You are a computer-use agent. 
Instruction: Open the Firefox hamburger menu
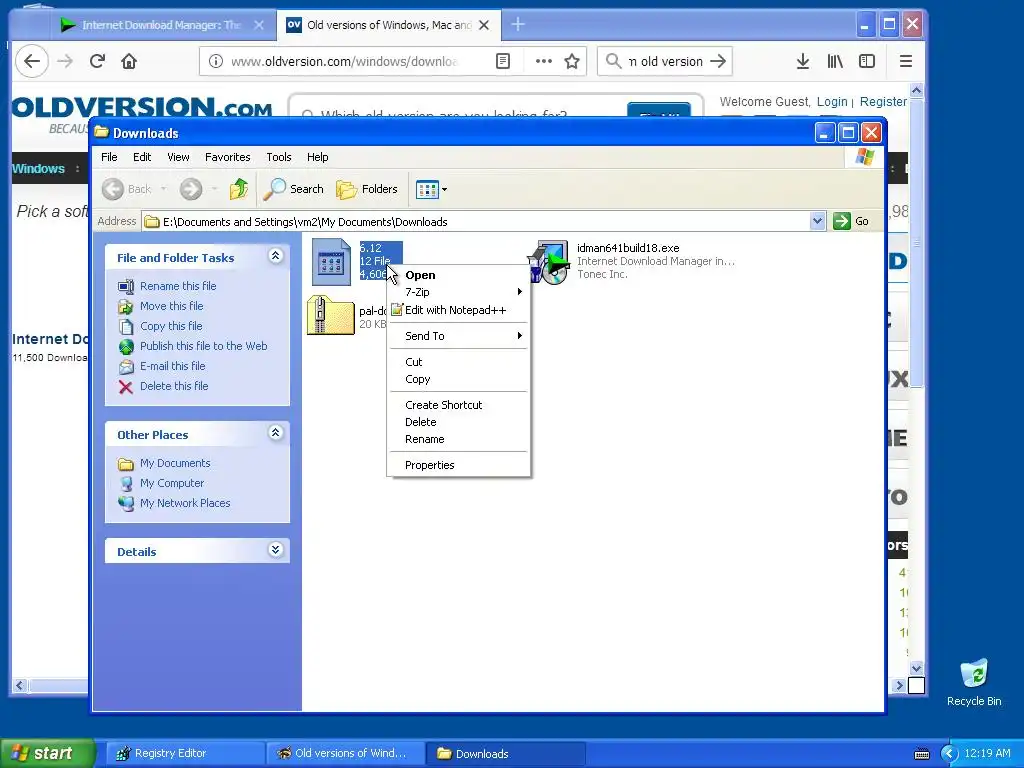click(906, 61)
